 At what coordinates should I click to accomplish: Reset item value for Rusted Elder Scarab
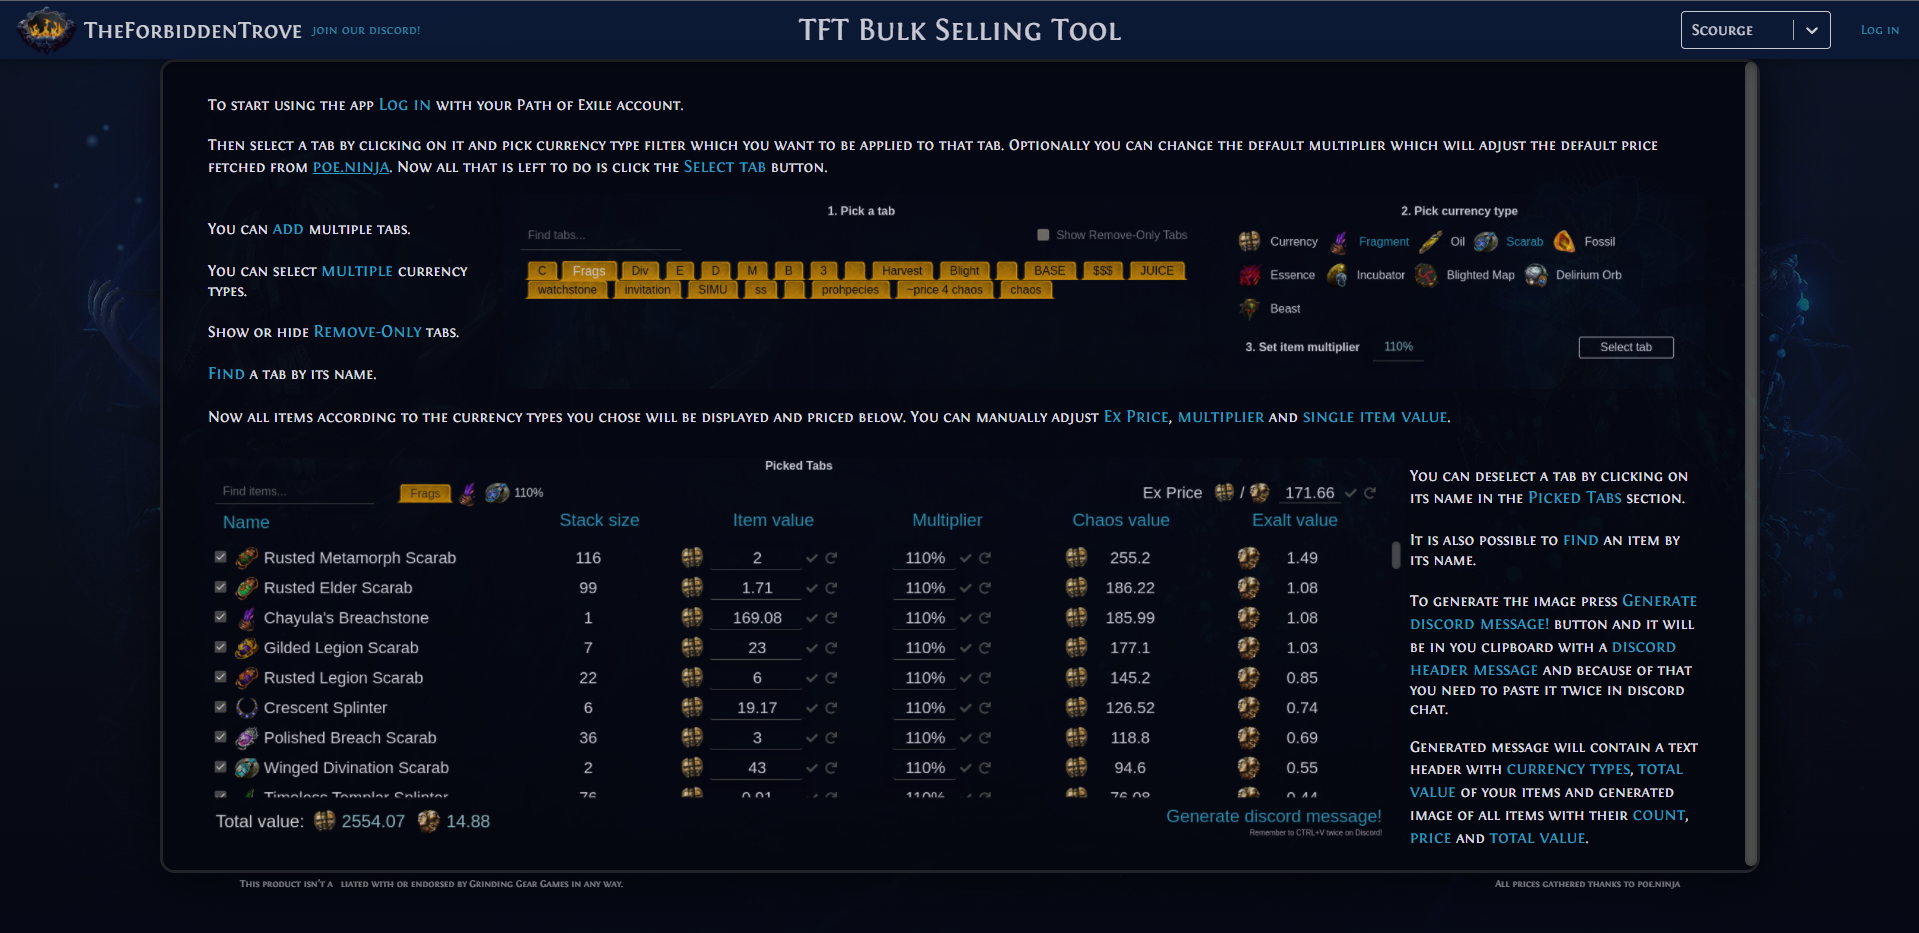tap(831, 588)
